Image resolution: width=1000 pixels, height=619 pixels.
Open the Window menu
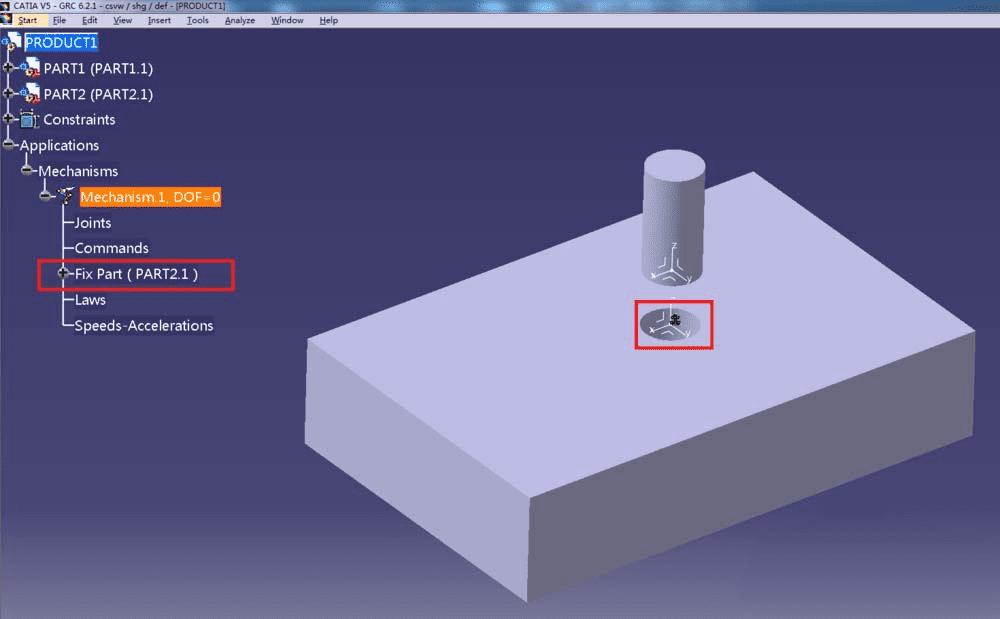click(x=287, y=20)
